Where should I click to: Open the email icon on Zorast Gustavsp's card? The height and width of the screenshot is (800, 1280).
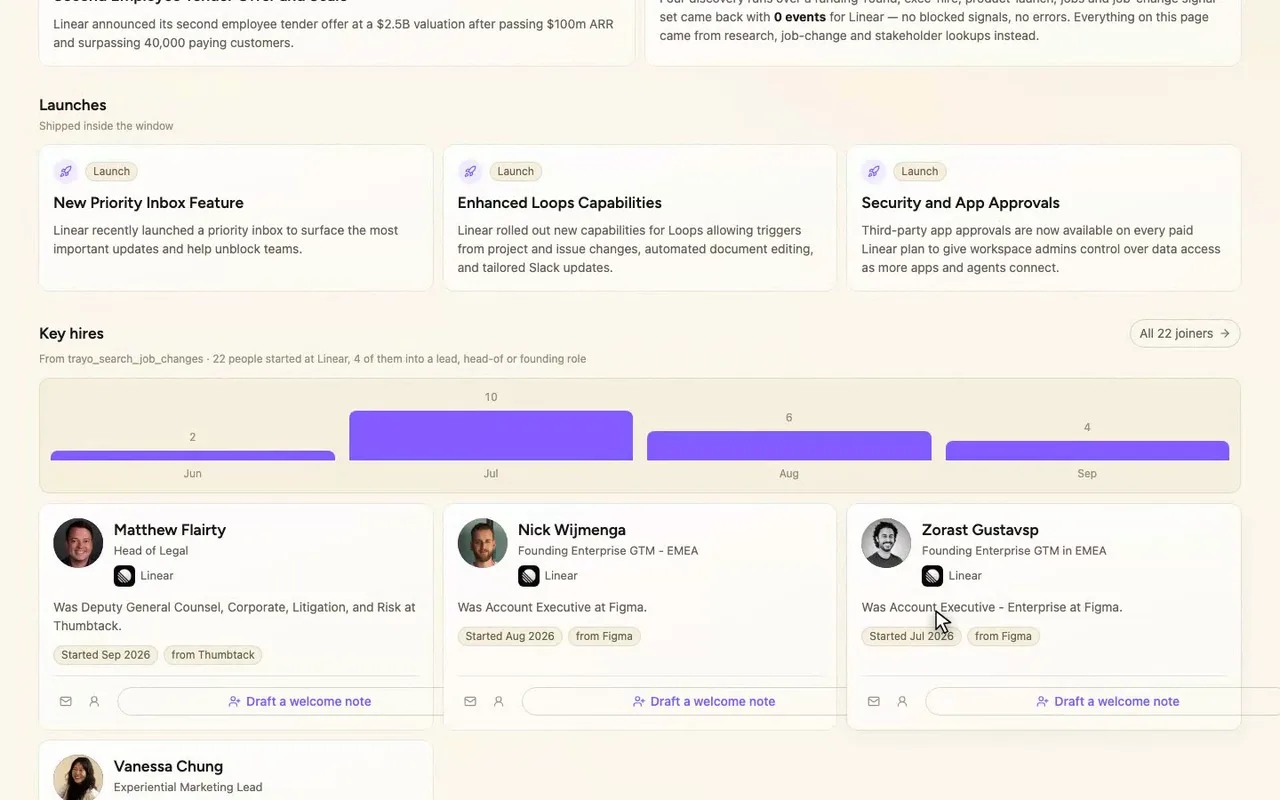874,701
